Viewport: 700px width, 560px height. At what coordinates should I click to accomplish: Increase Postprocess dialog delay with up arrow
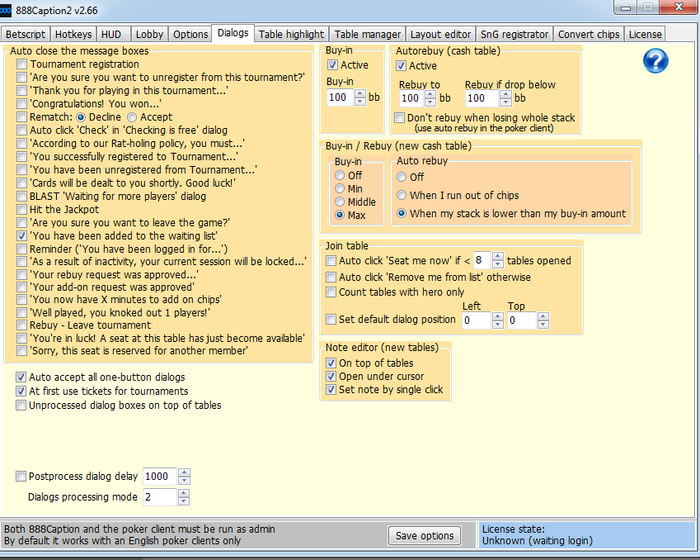(x=184, y=472)
